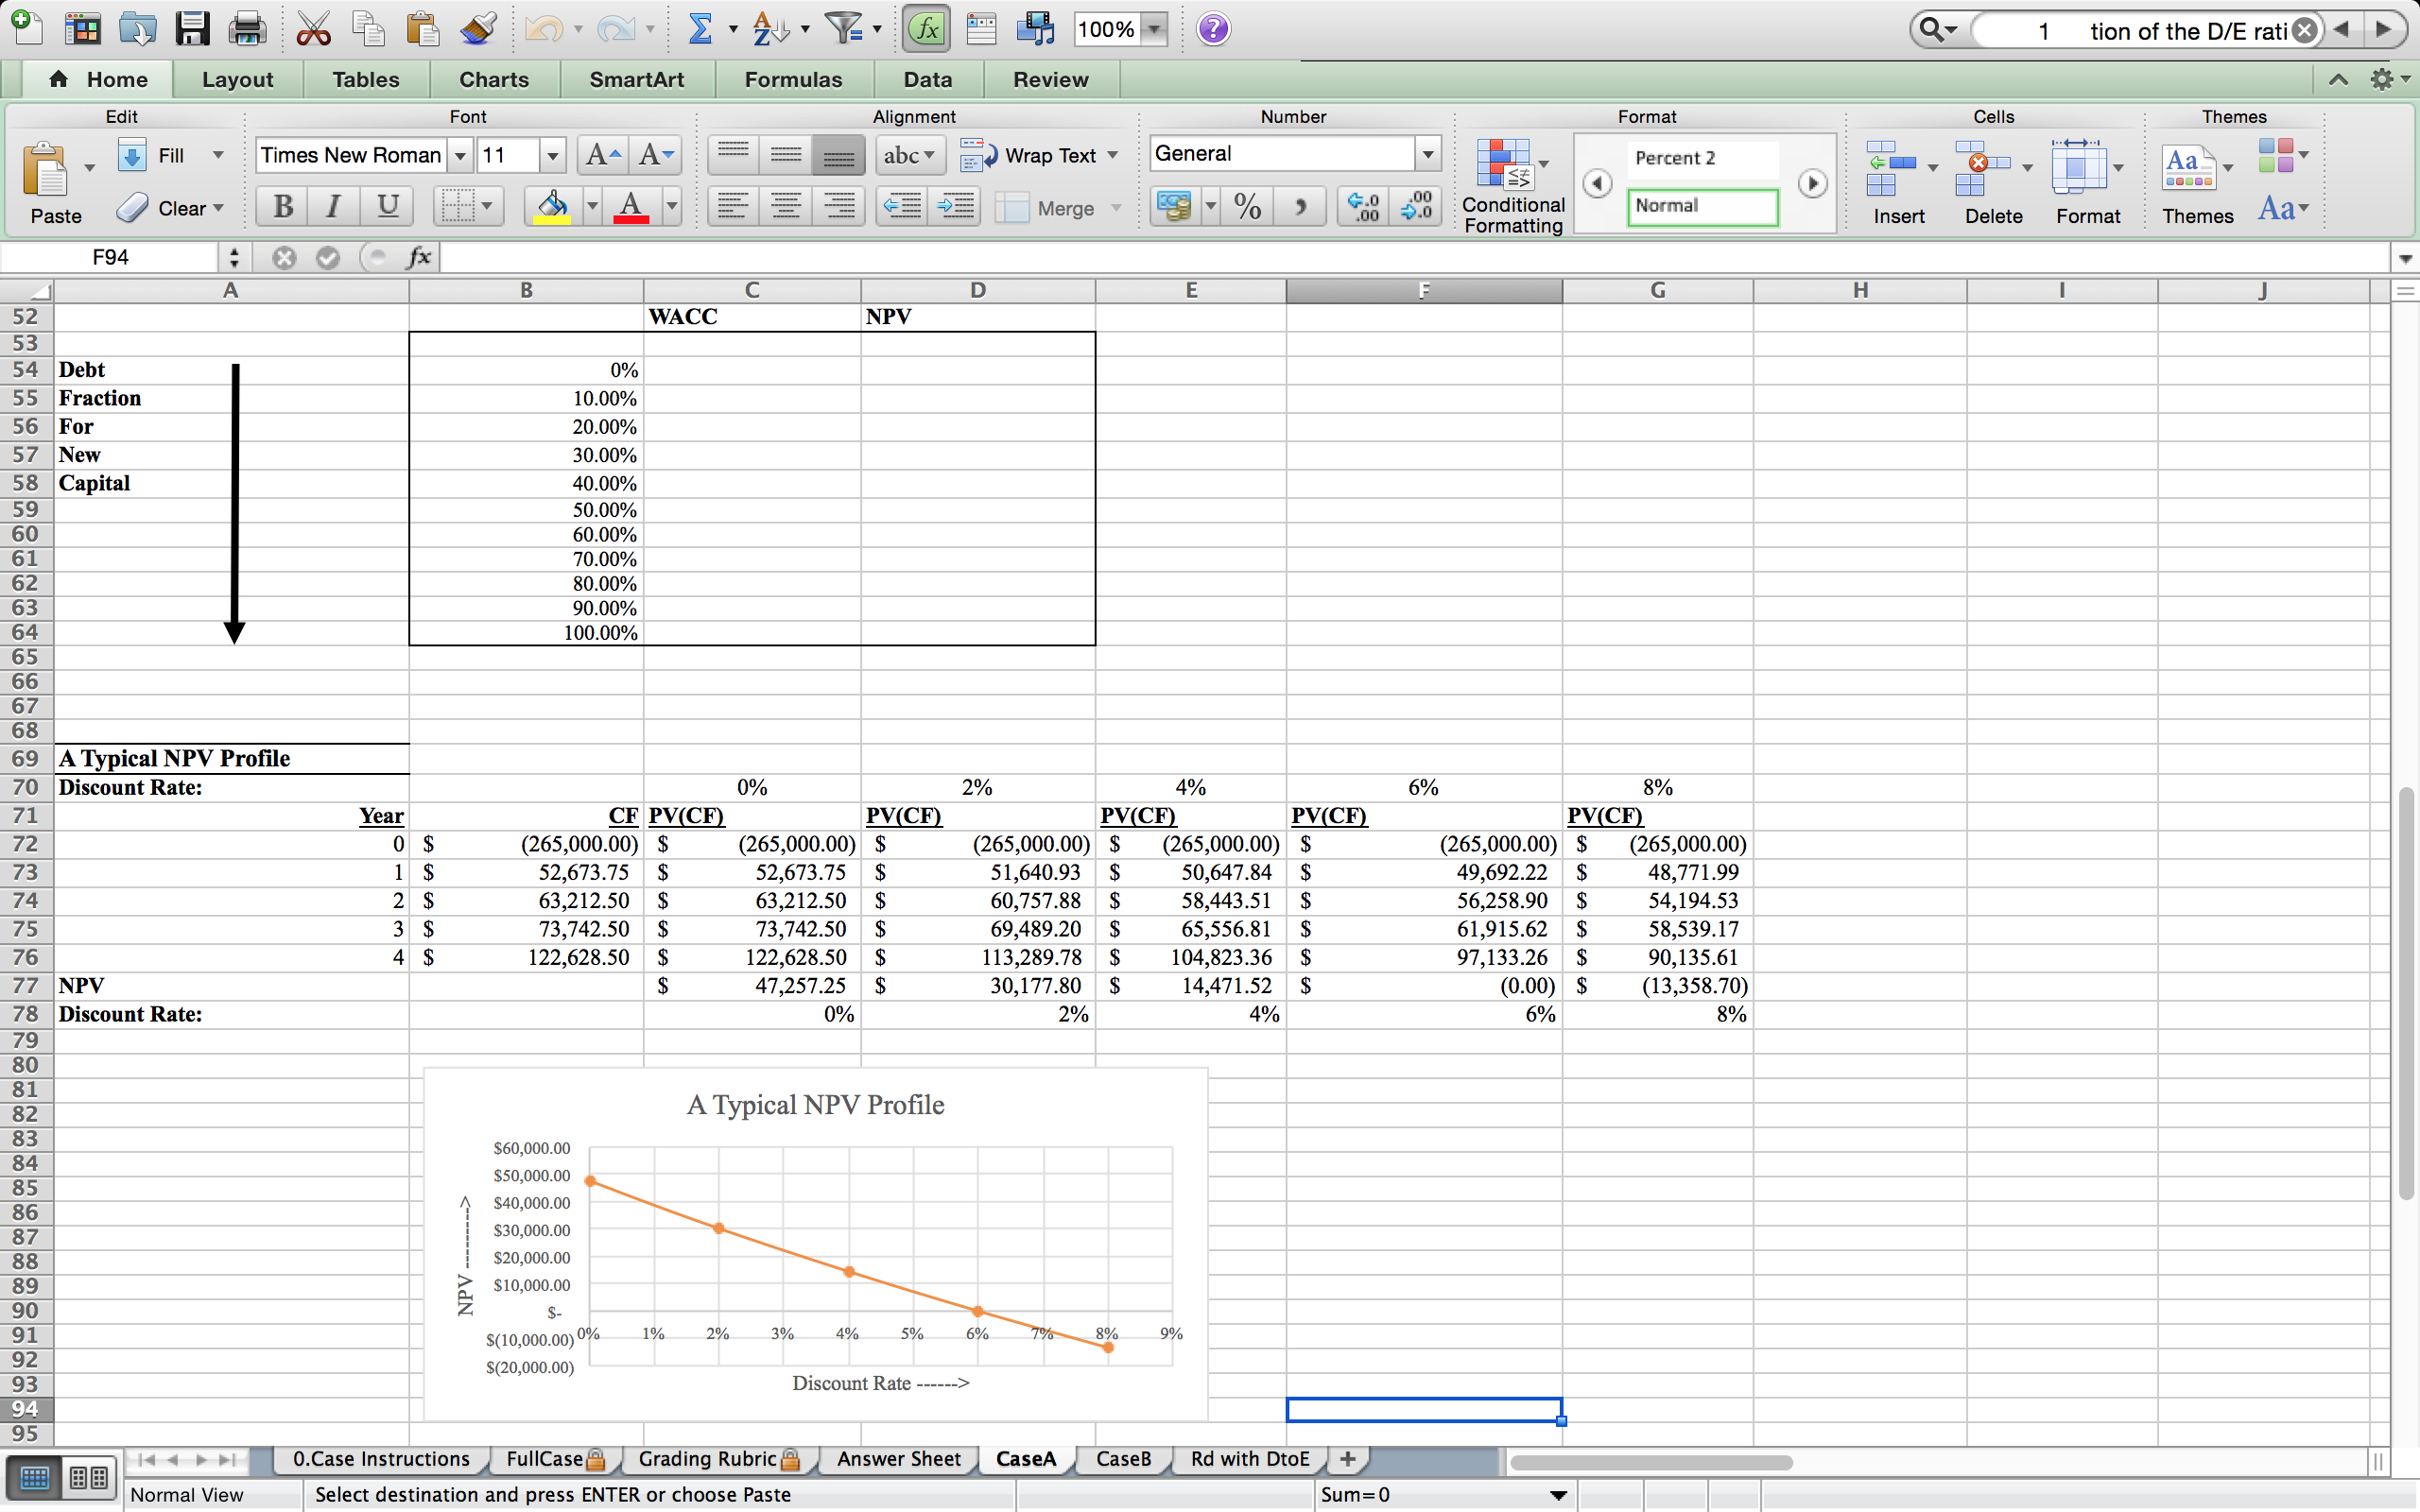Select the Format Painter brush icon

pyautogui.click(x=478, y=28)
